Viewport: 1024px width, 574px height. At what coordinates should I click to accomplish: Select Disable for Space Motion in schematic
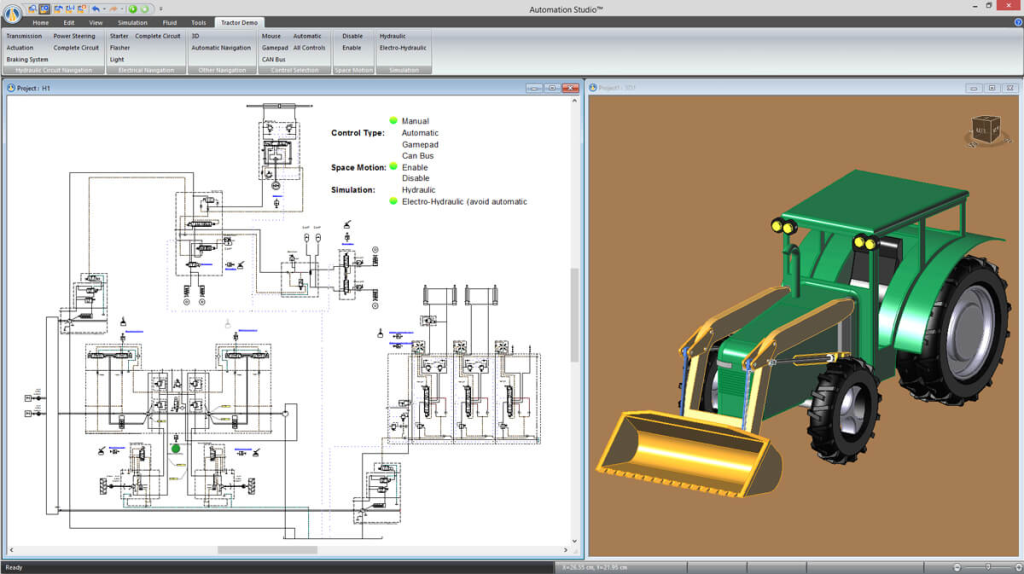(x=415, y=178)
